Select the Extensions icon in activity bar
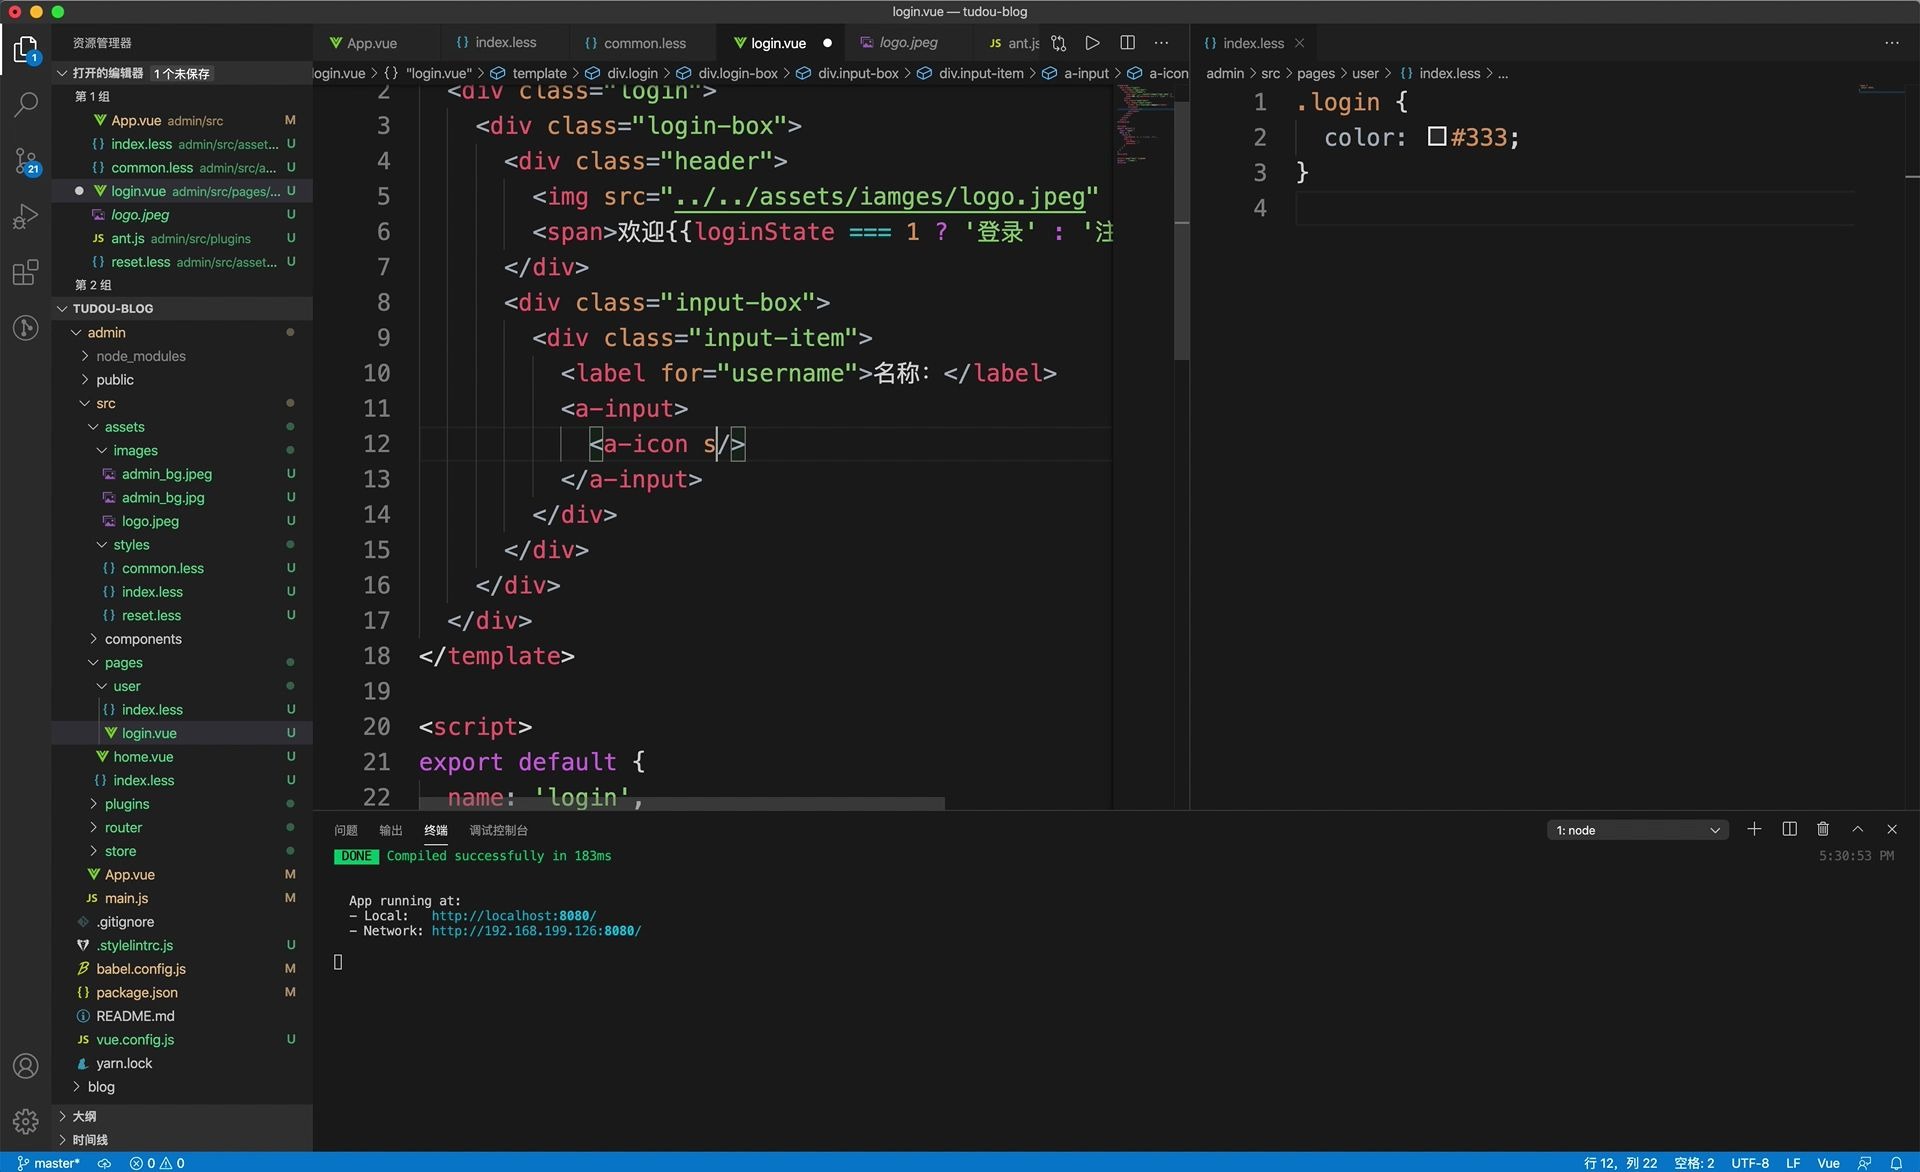The image size is (1920, 1172). tap(25, 270)
